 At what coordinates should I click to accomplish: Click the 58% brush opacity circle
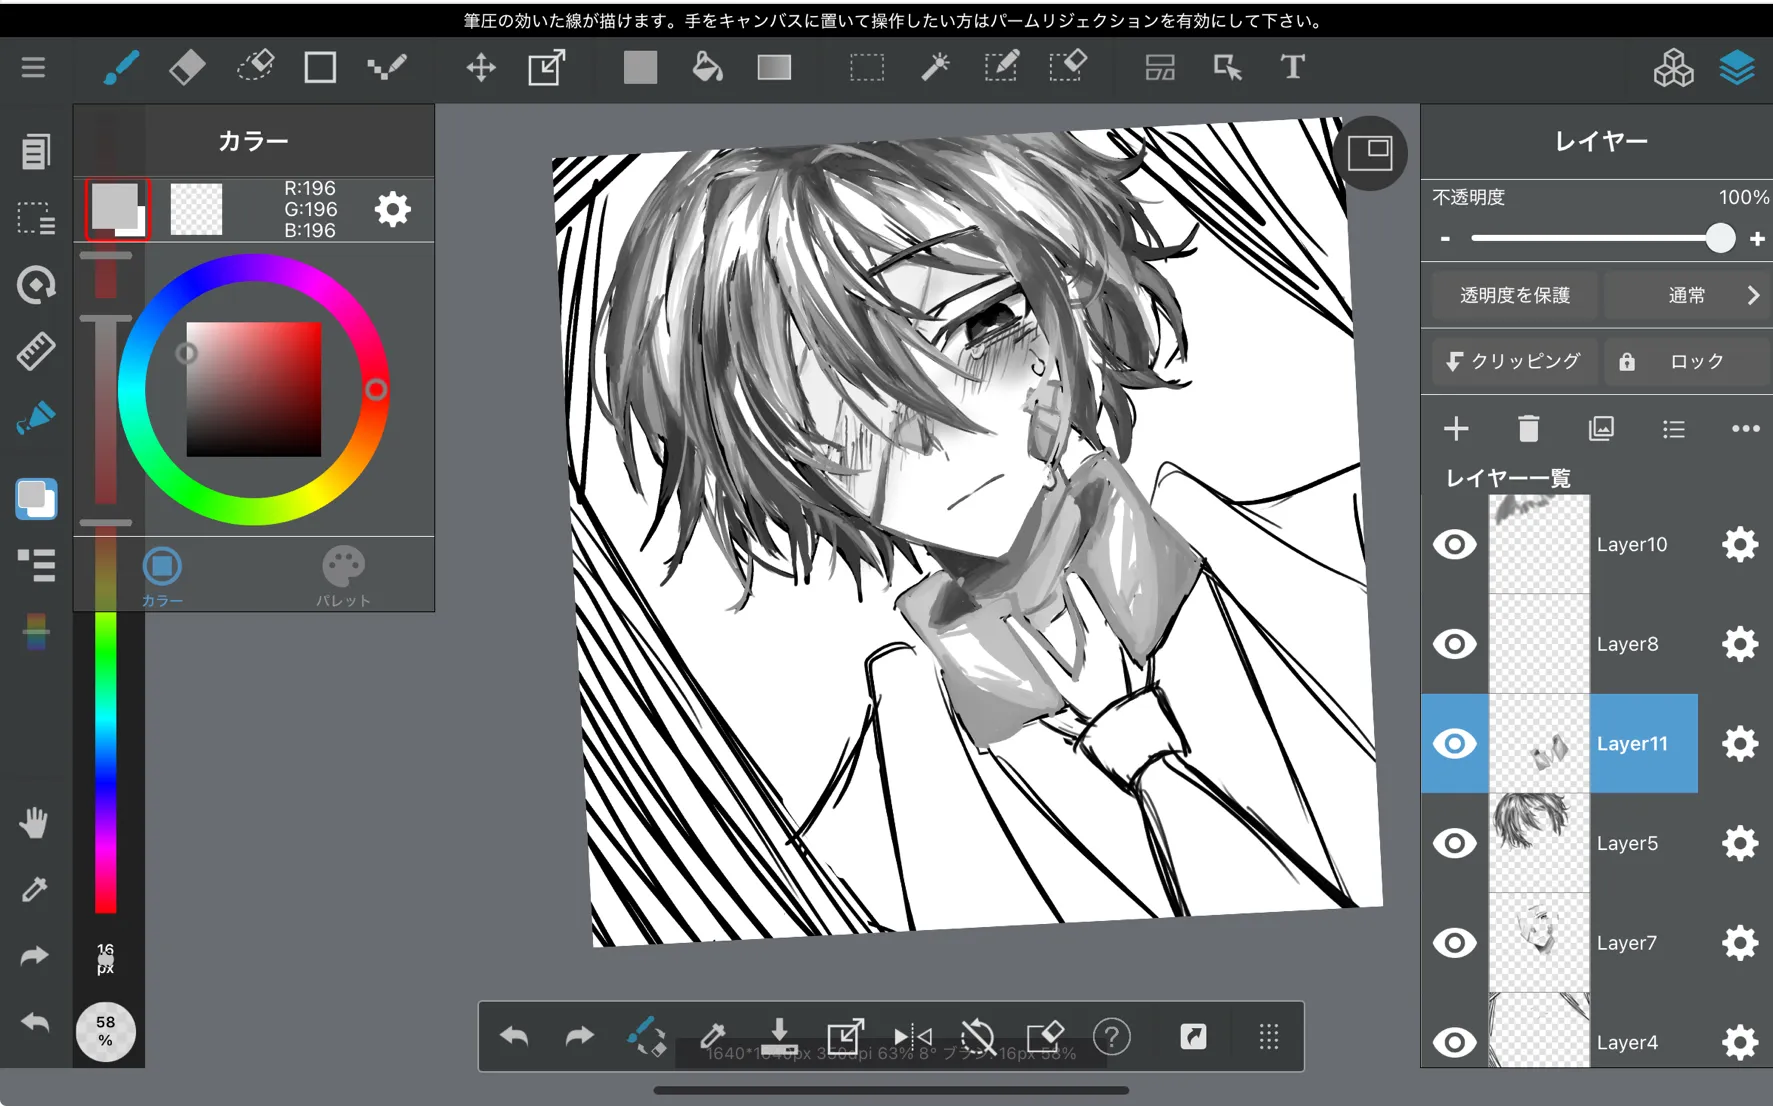click(105, 1031)
